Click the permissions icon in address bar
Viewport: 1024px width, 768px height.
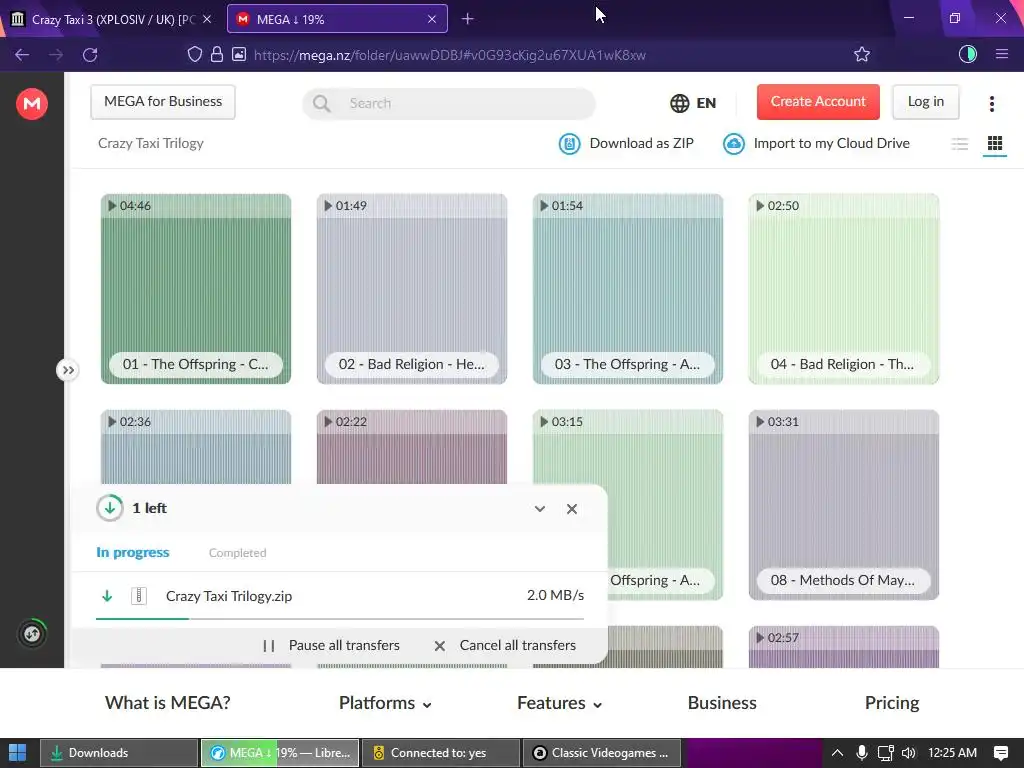[239, 54]
